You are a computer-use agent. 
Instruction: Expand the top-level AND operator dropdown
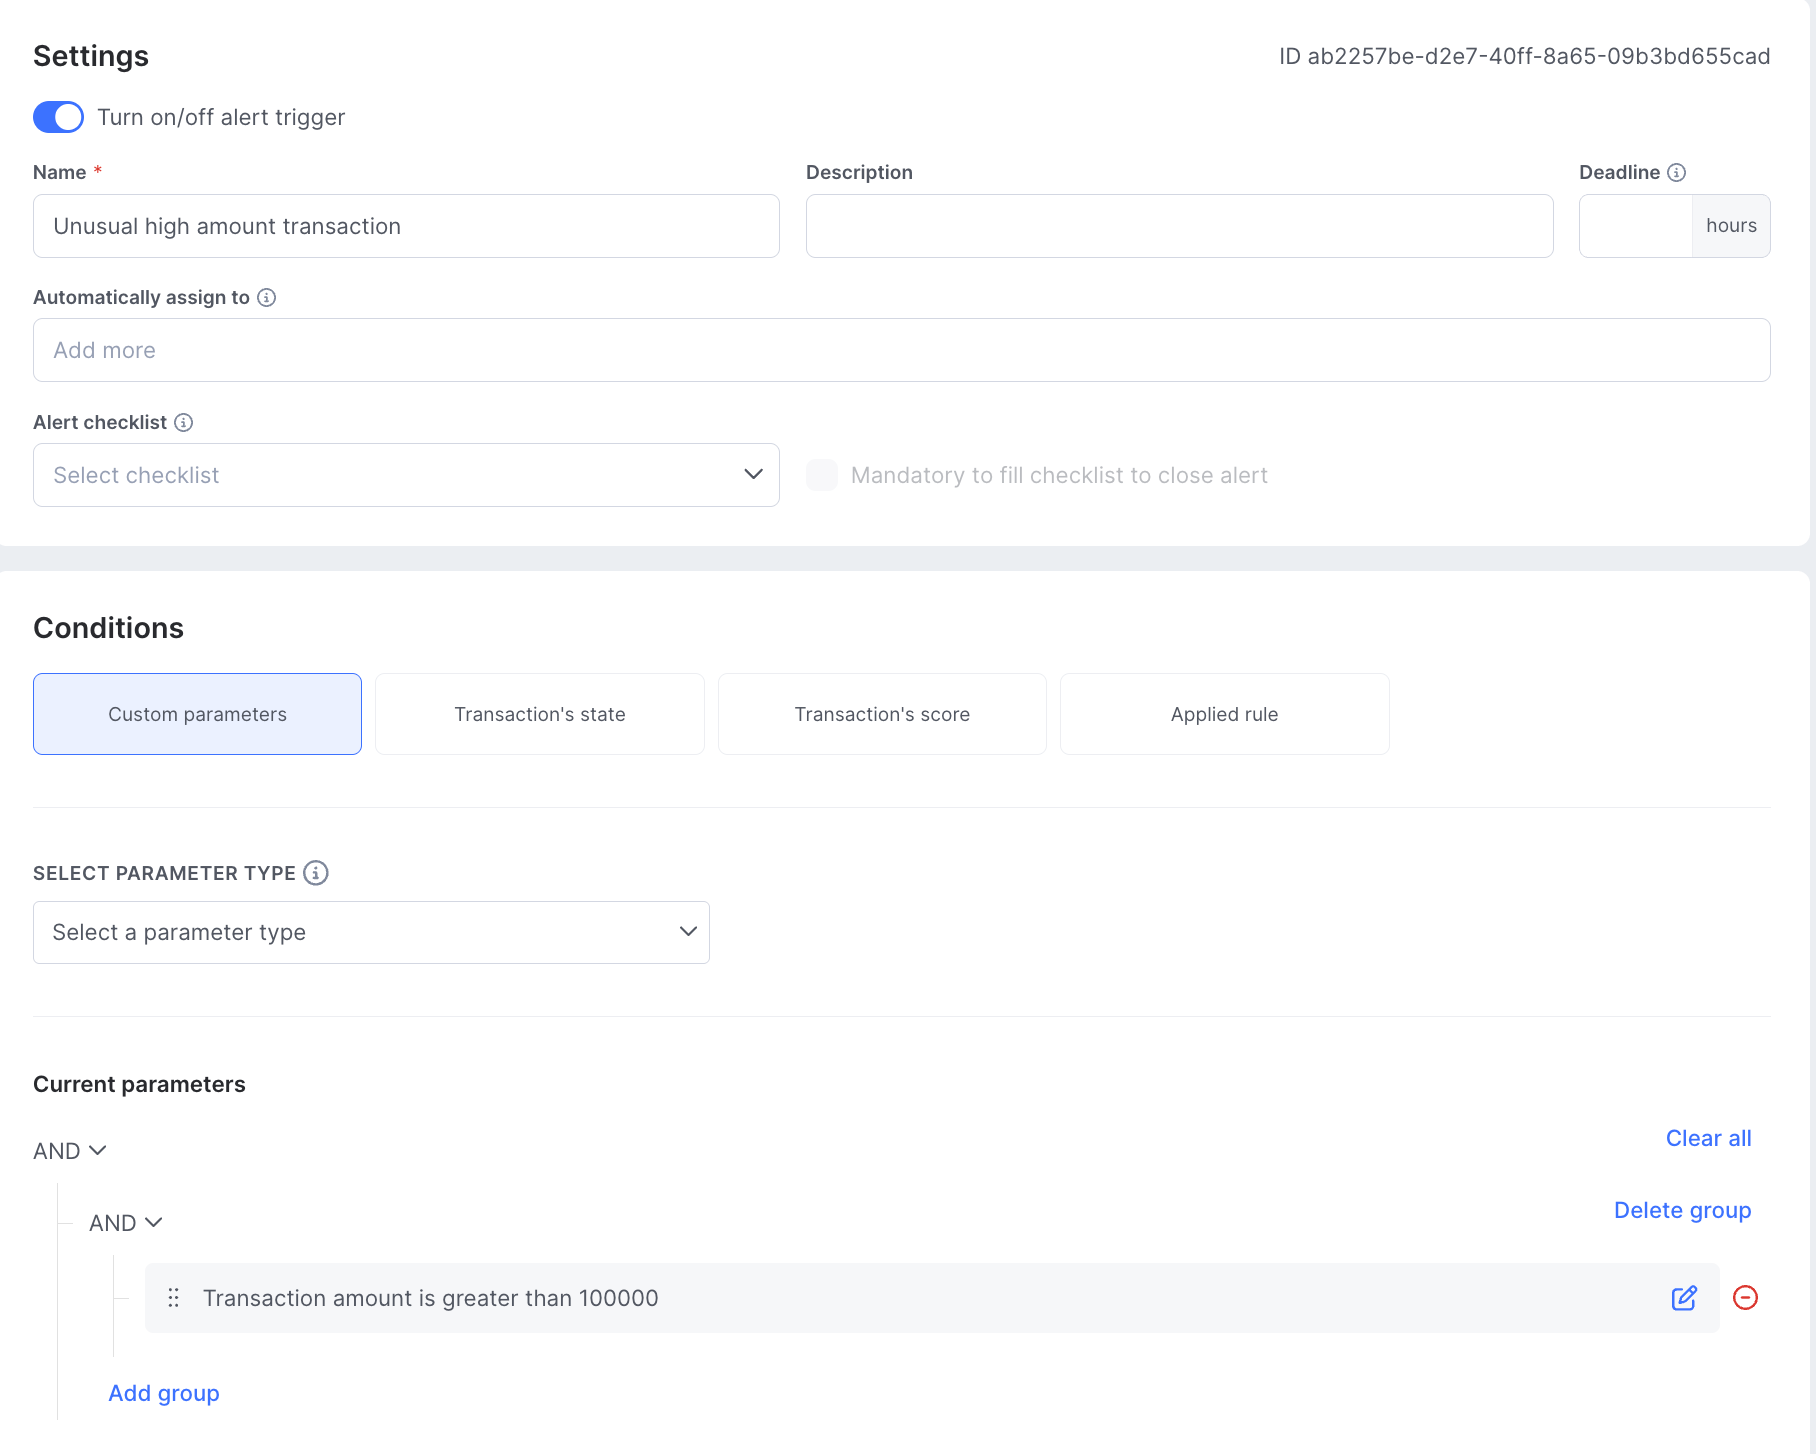coord(70,1151)
